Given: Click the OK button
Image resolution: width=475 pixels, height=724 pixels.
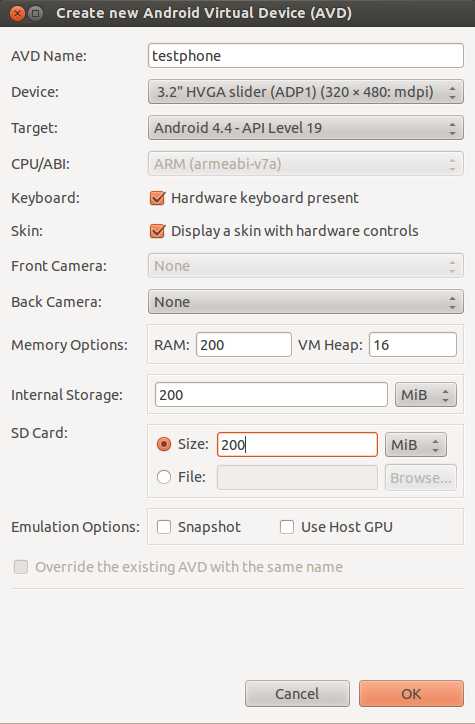Looking at the screenshot, I should click(x=411, y=694).
